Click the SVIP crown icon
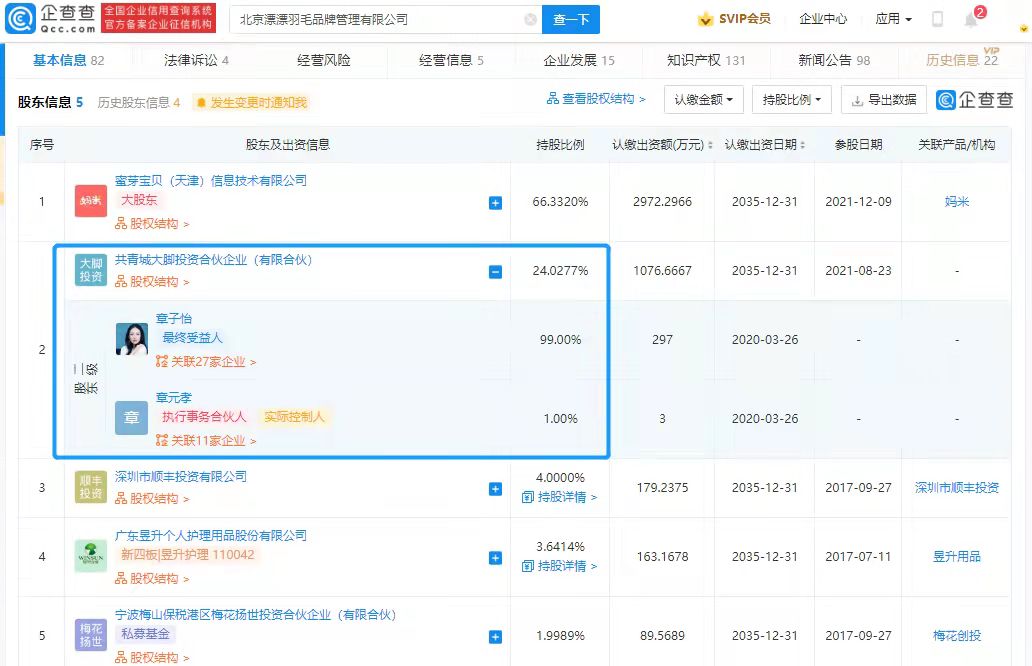 tap(706, 19)
